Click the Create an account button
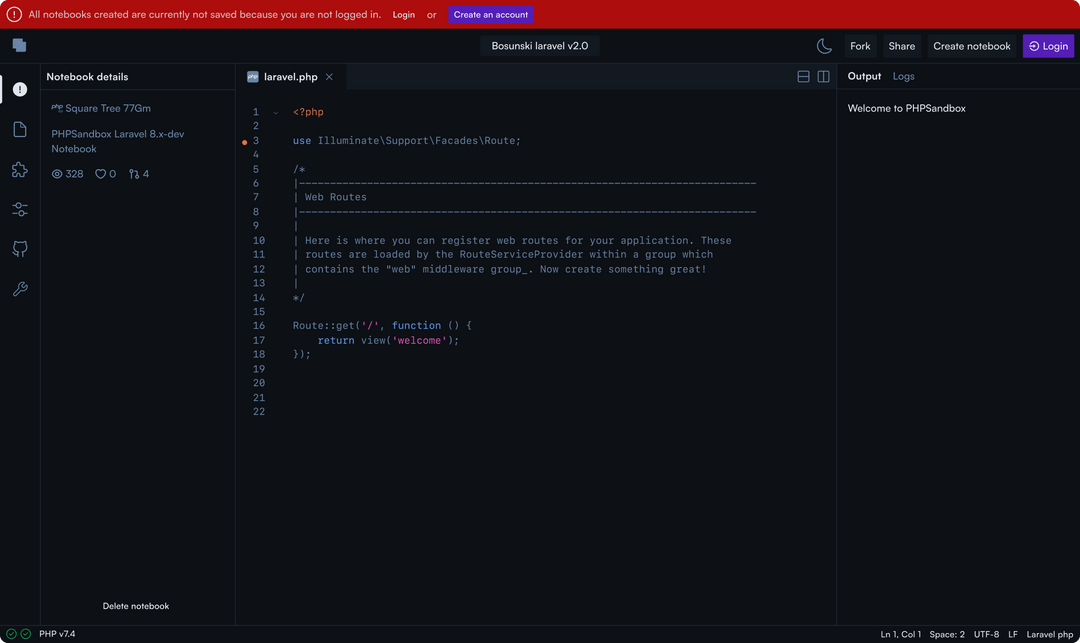 (x=490, y=15)
